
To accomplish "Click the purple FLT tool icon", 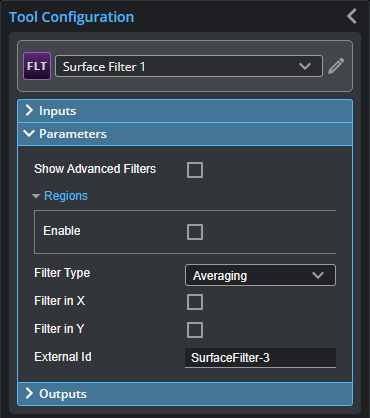I will pyautogui.click(x=37, y=66).
